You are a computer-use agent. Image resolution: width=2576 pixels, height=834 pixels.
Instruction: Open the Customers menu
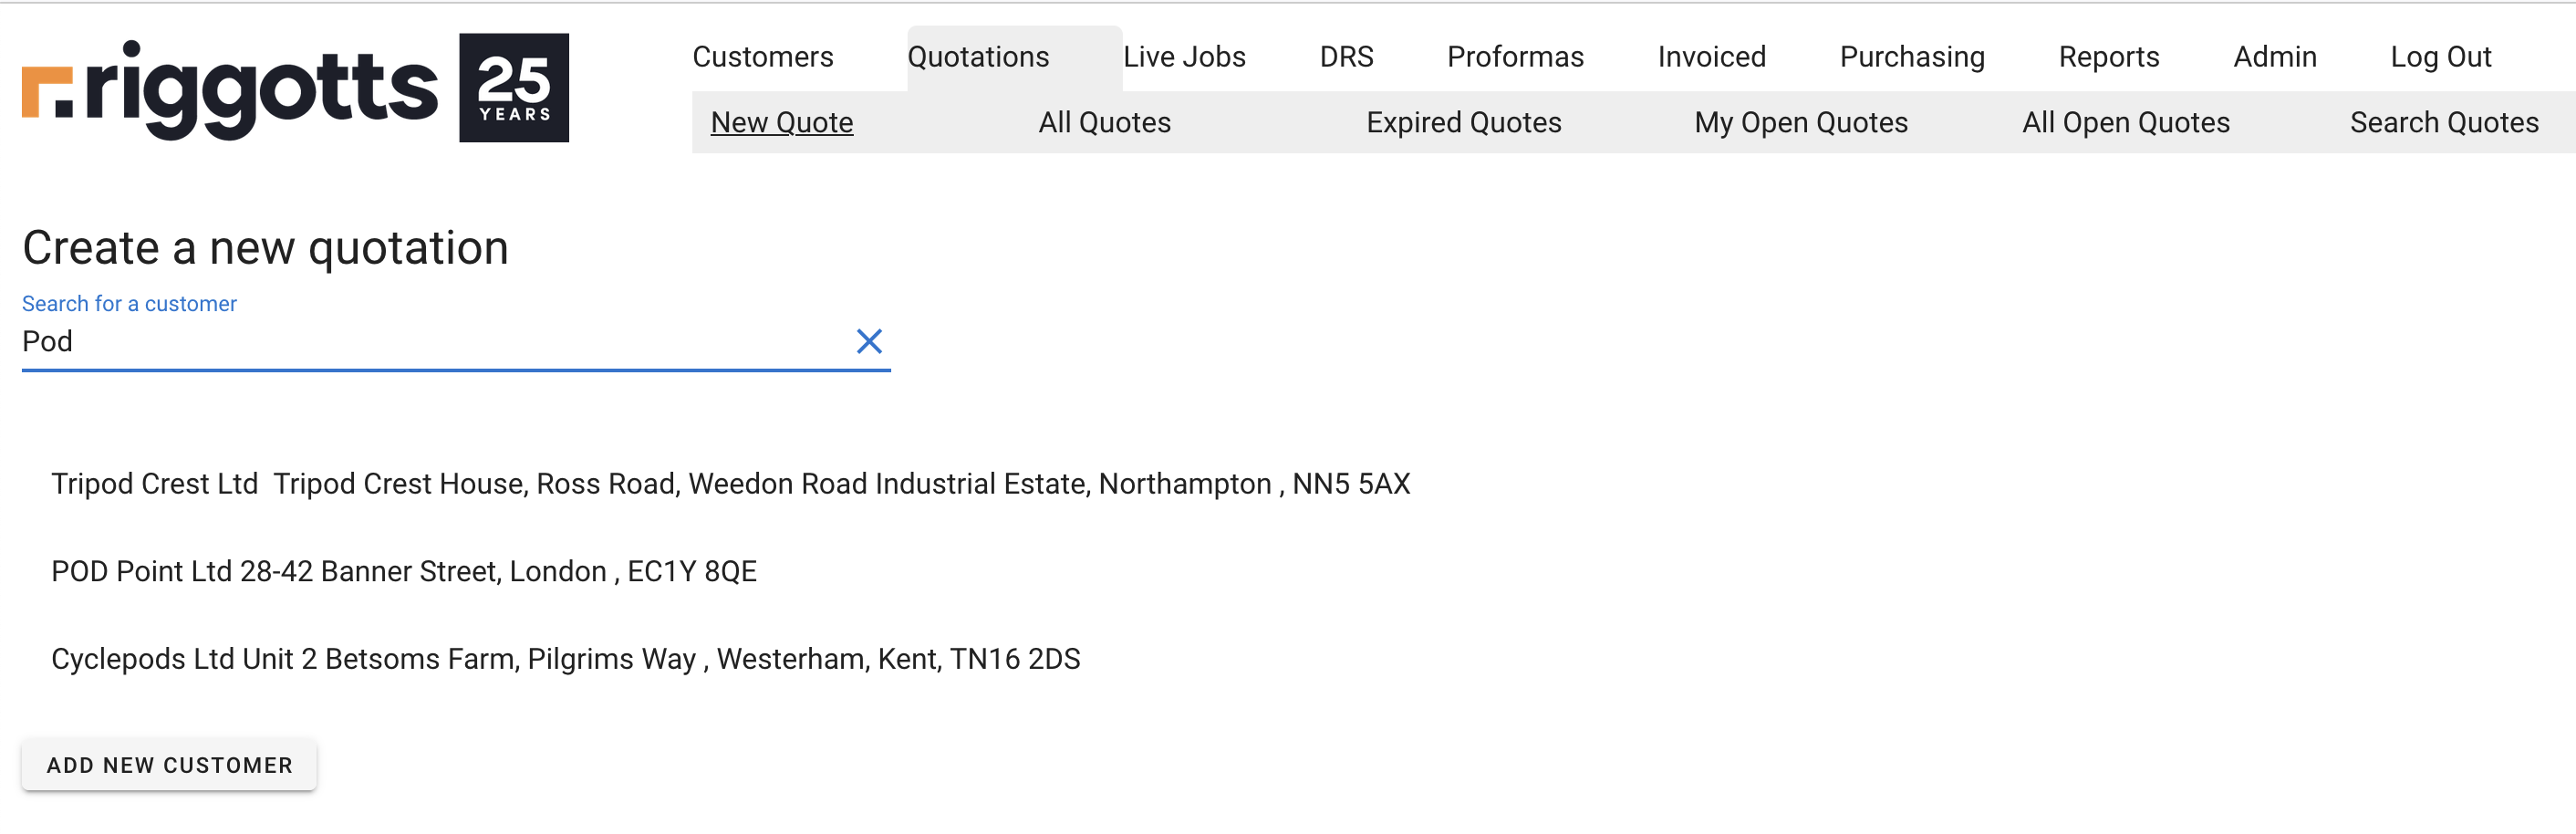[762, 57]
